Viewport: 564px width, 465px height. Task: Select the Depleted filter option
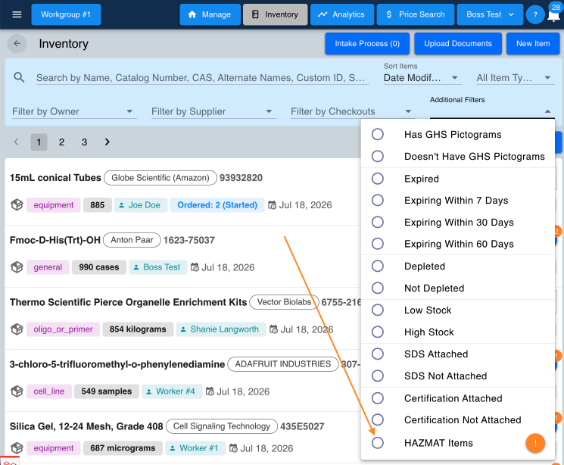tap(458, 266)
